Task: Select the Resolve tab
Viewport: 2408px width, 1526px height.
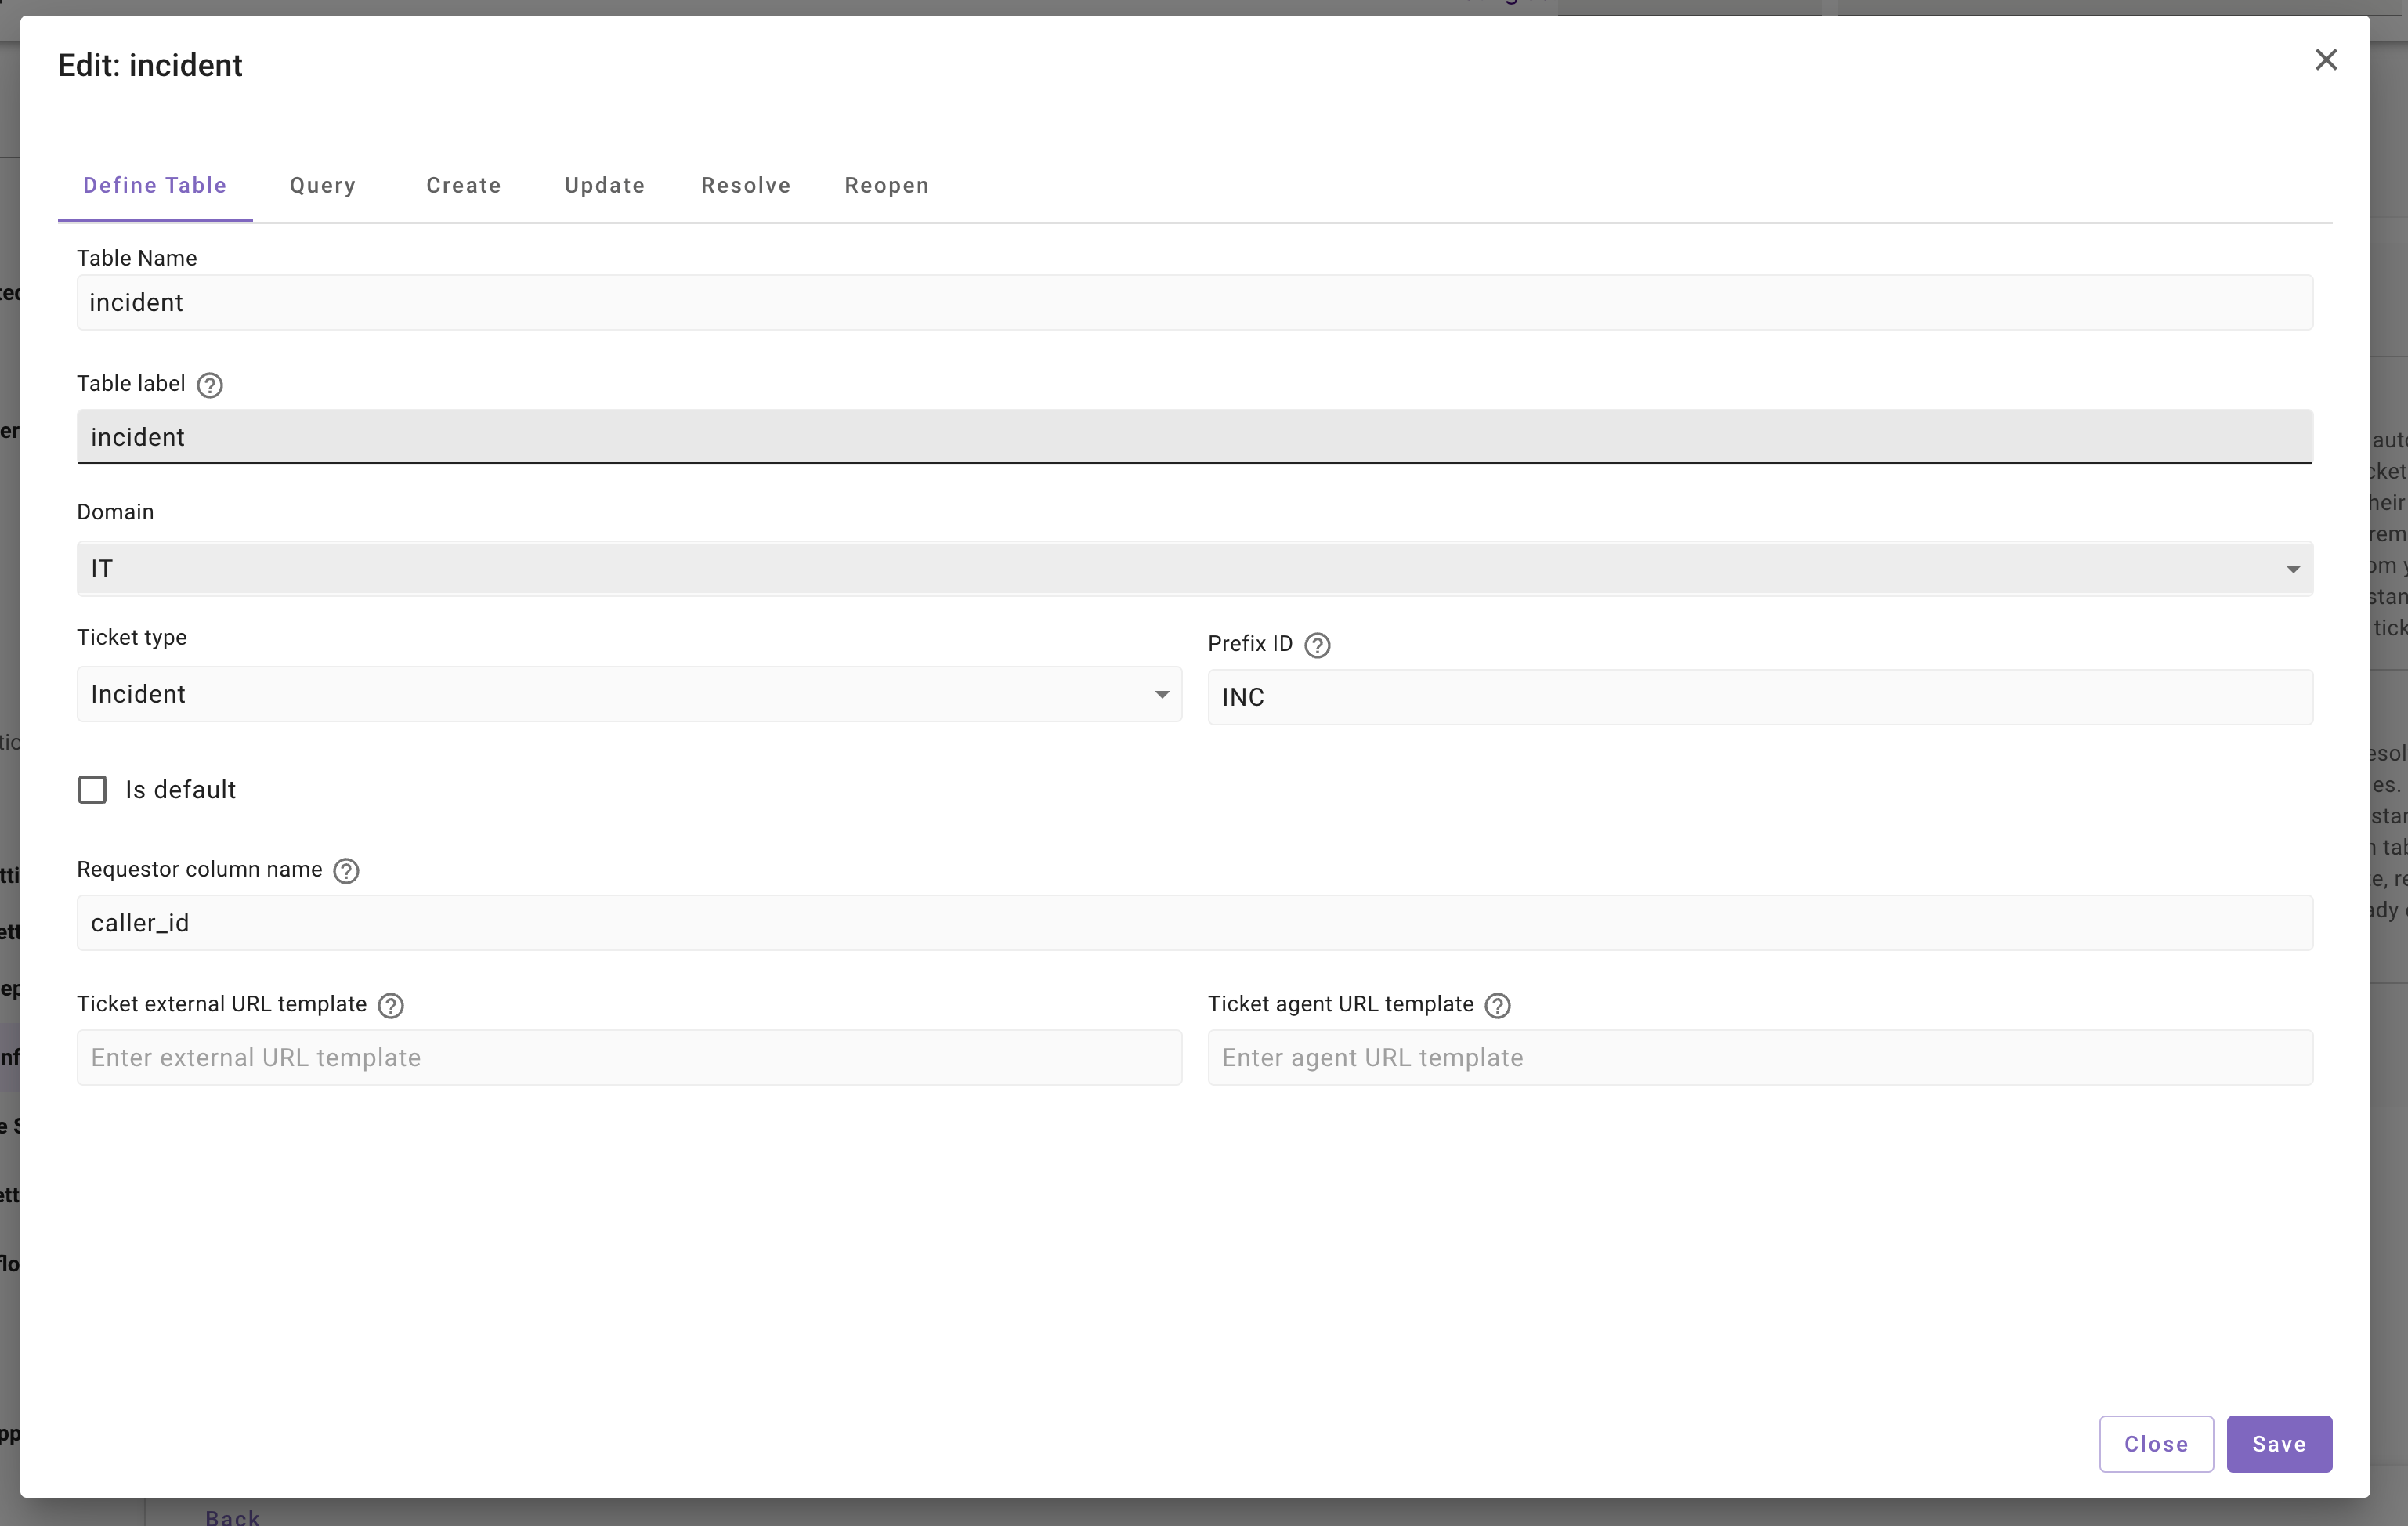Action: (x=745, y=186)
